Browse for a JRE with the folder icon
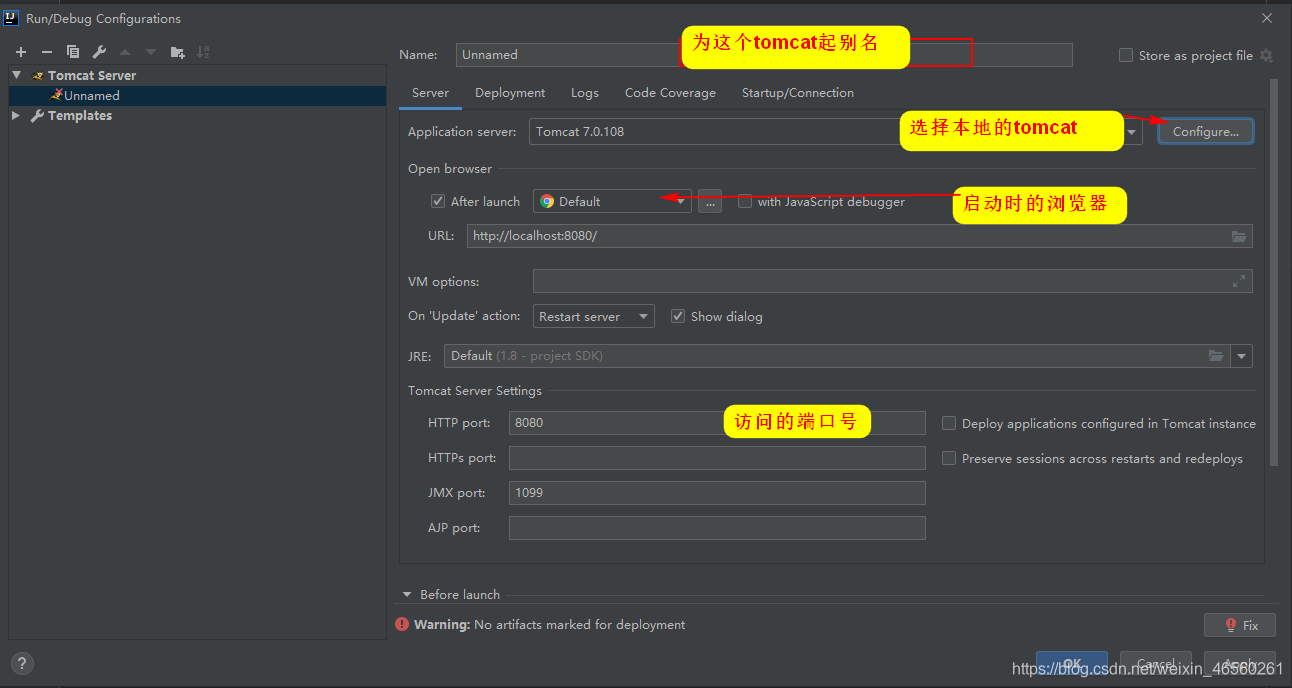 coord(1216,356)
